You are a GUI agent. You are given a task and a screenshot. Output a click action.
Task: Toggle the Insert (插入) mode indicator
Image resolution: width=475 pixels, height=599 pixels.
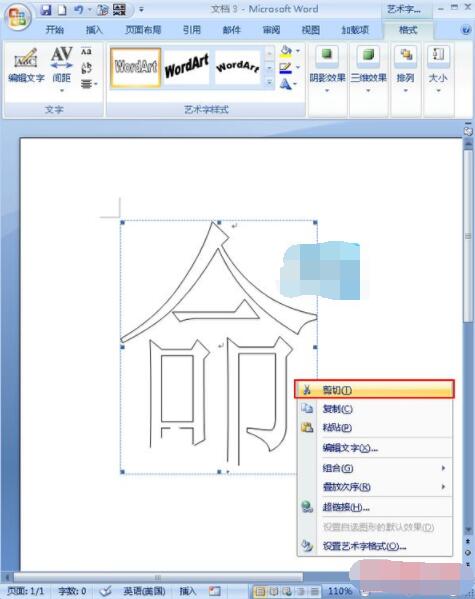(187, 591)
